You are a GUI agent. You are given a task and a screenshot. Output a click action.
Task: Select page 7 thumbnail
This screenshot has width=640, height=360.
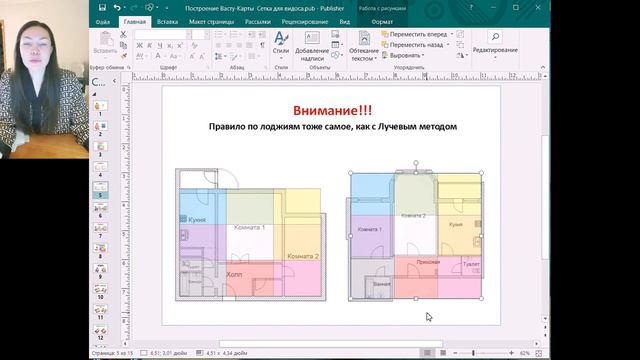click(100, 229)
